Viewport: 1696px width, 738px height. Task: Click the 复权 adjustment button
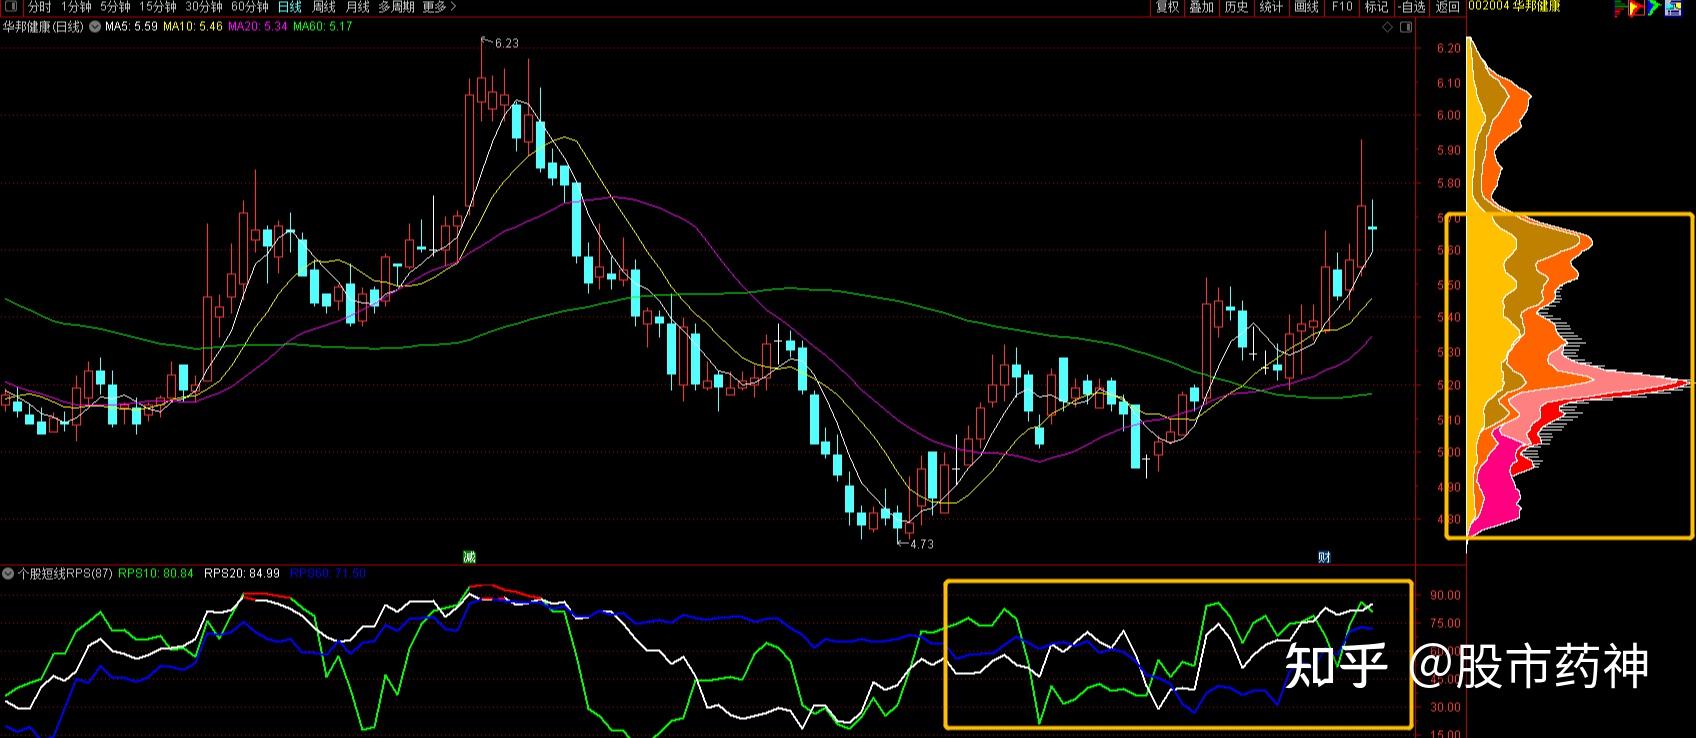point(1168,7)
